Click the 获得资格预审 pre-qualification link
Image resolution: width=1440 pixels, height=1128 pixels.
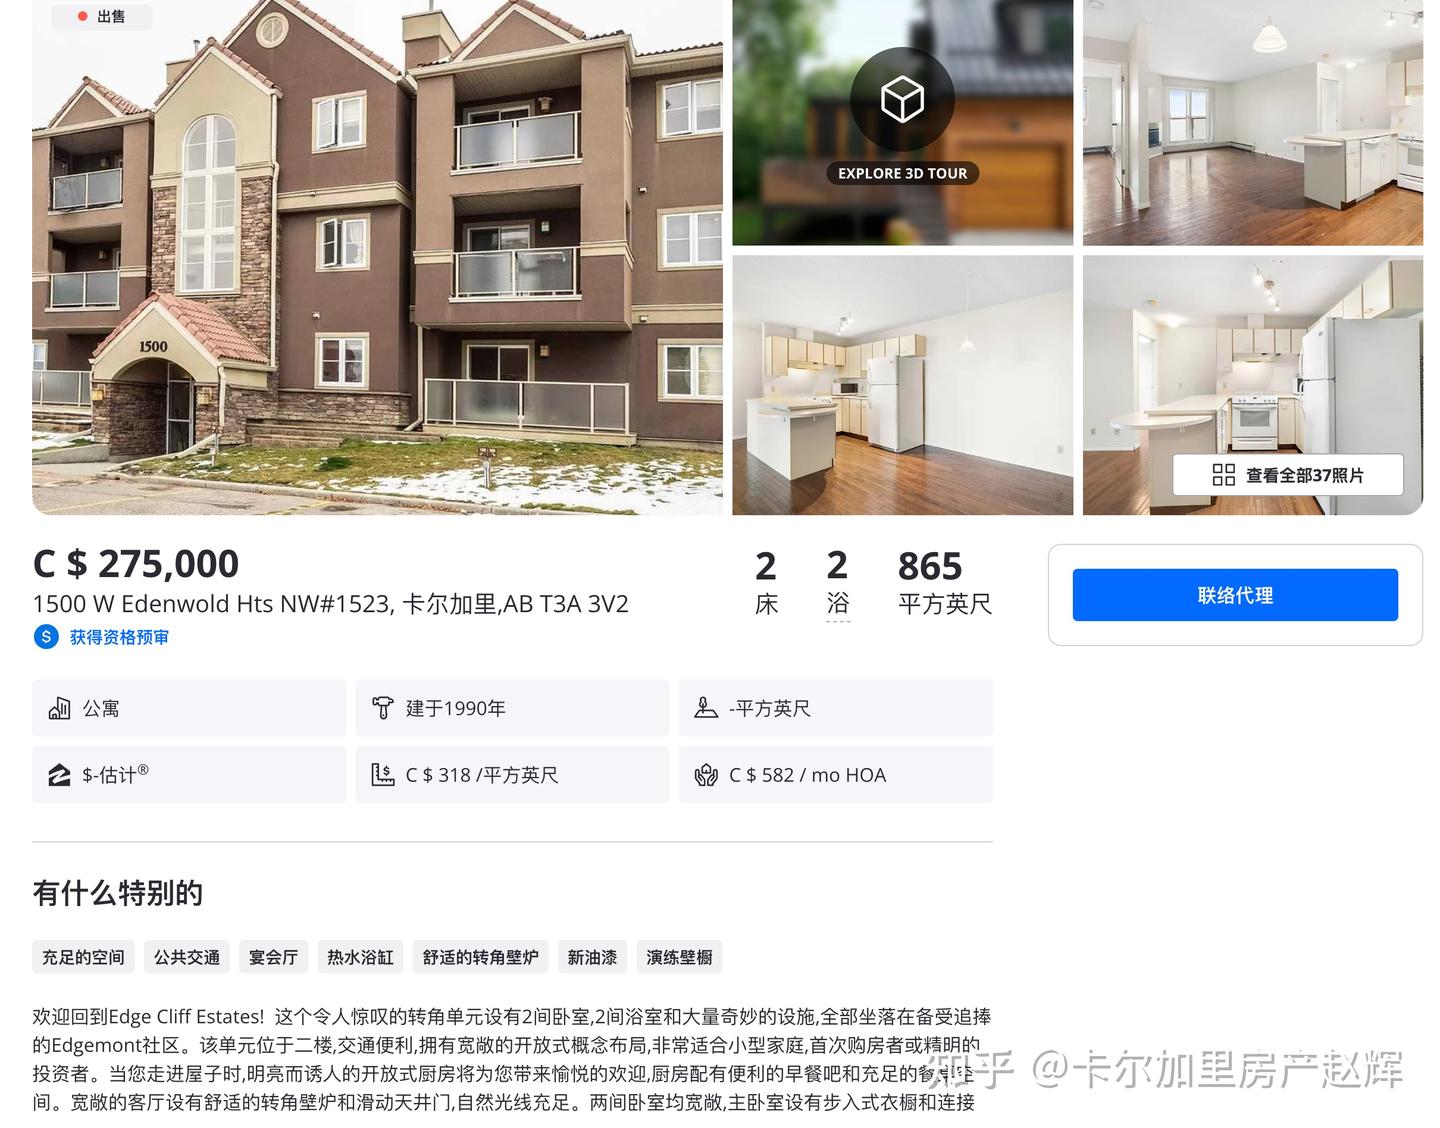pyautogui.click(x=119, y=637)
